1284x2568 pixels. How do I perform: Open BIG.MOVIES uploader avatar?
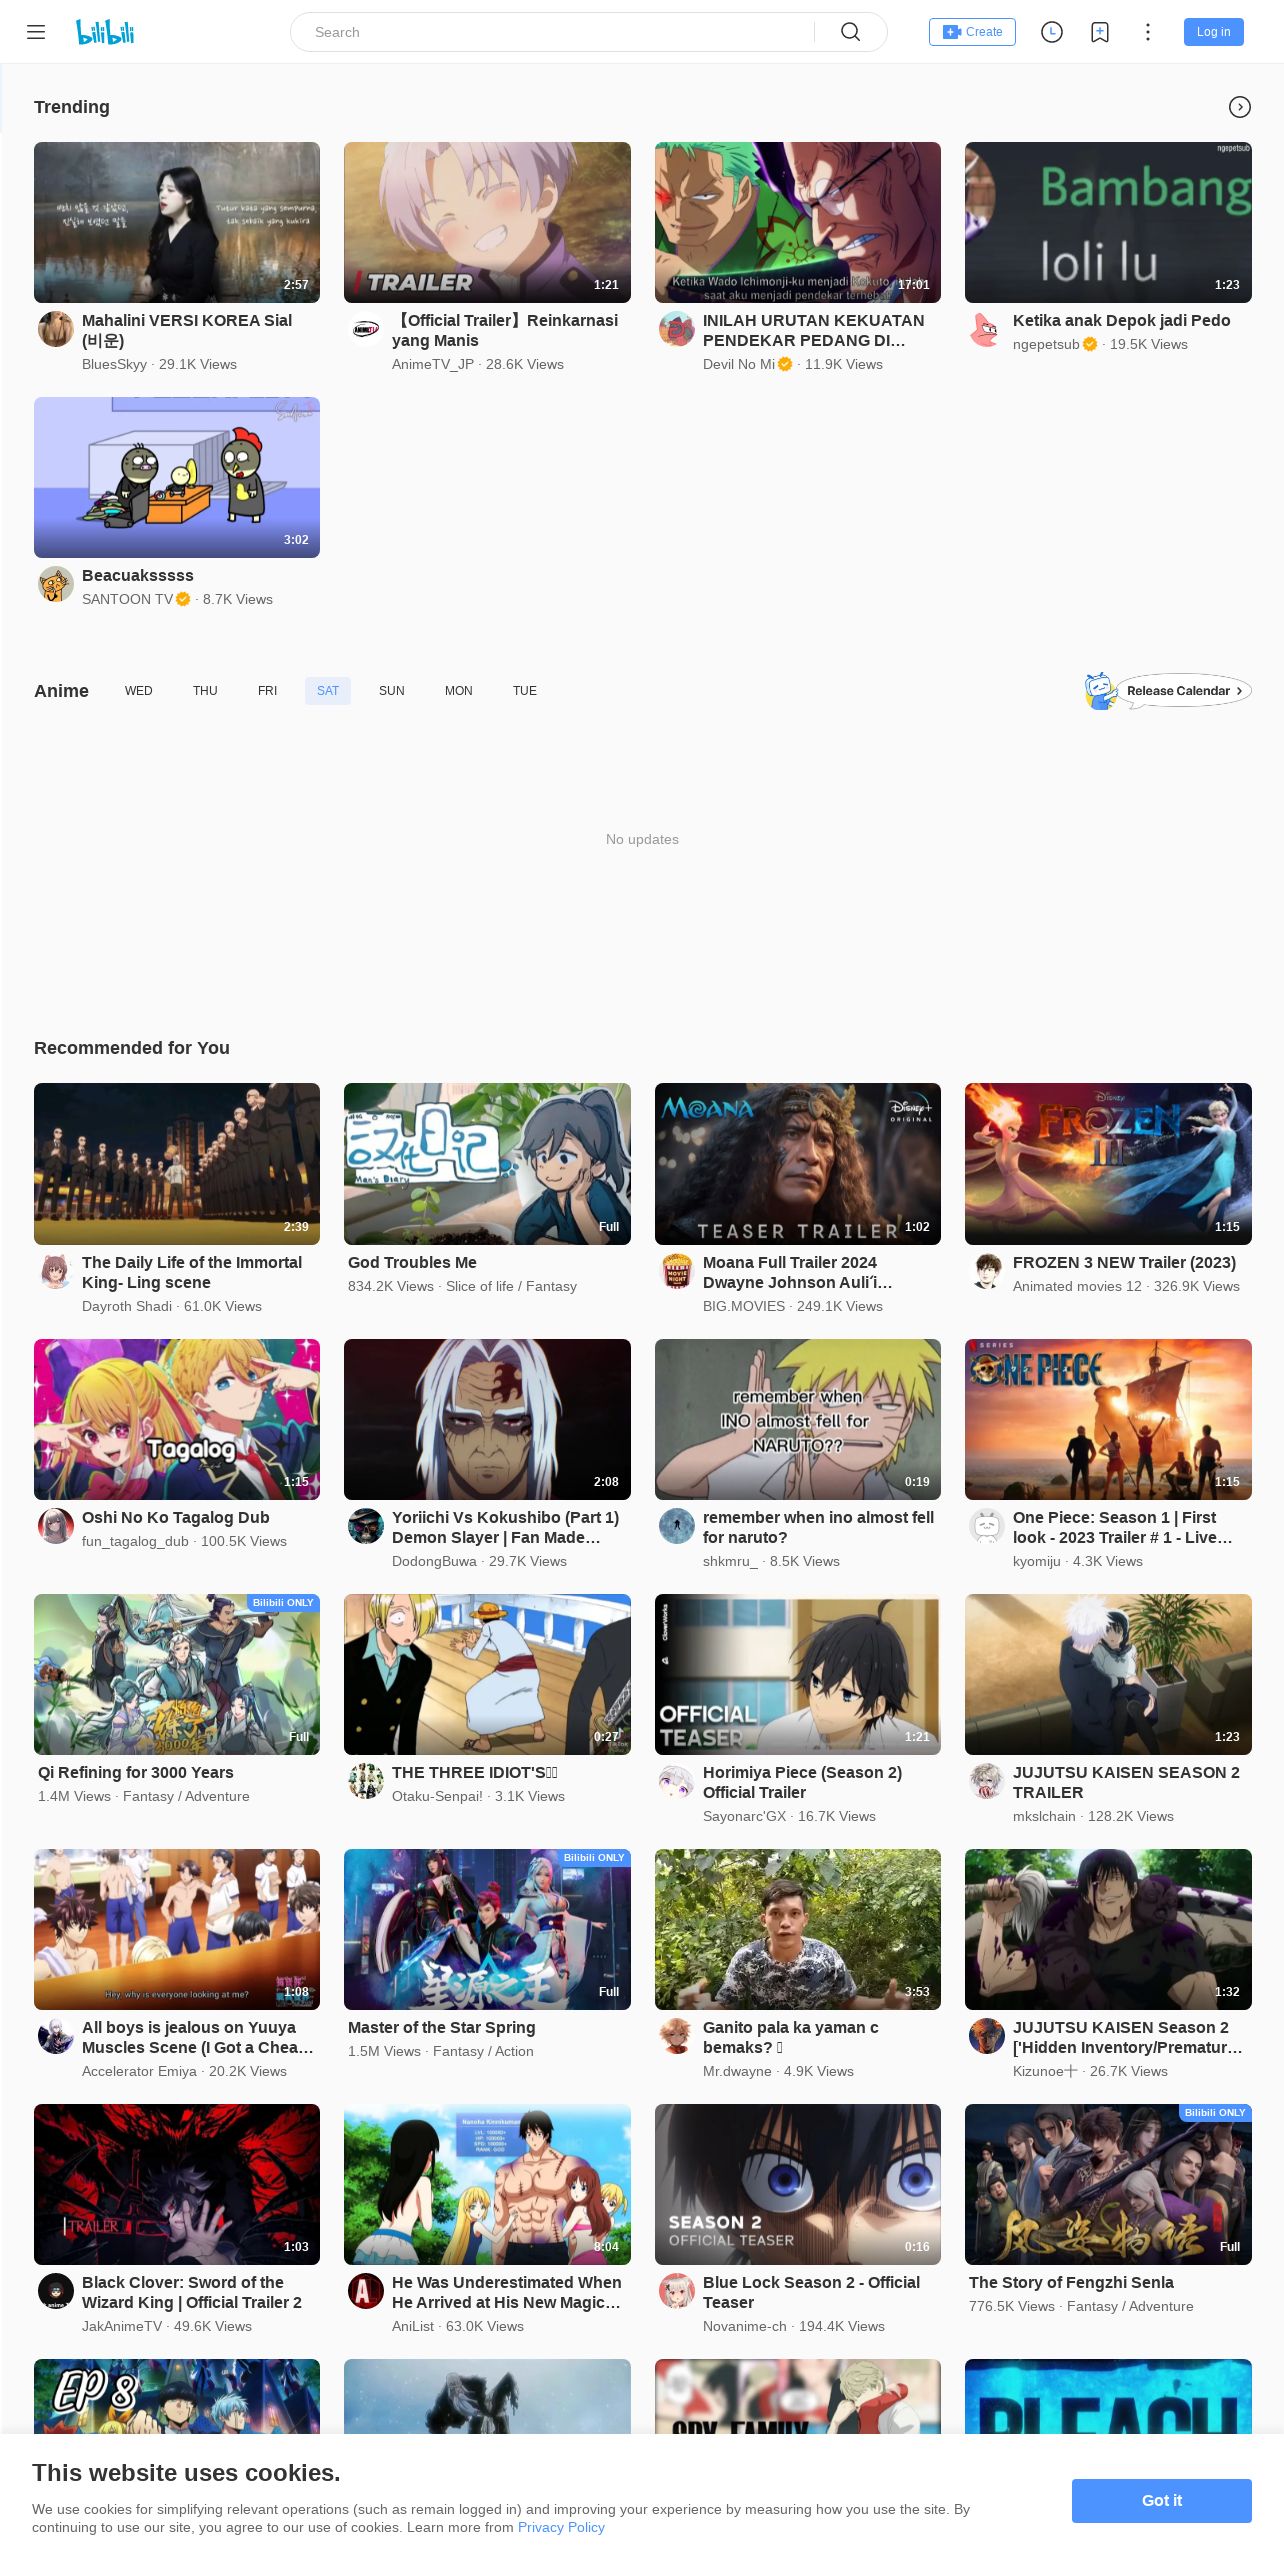[677, 1271]
